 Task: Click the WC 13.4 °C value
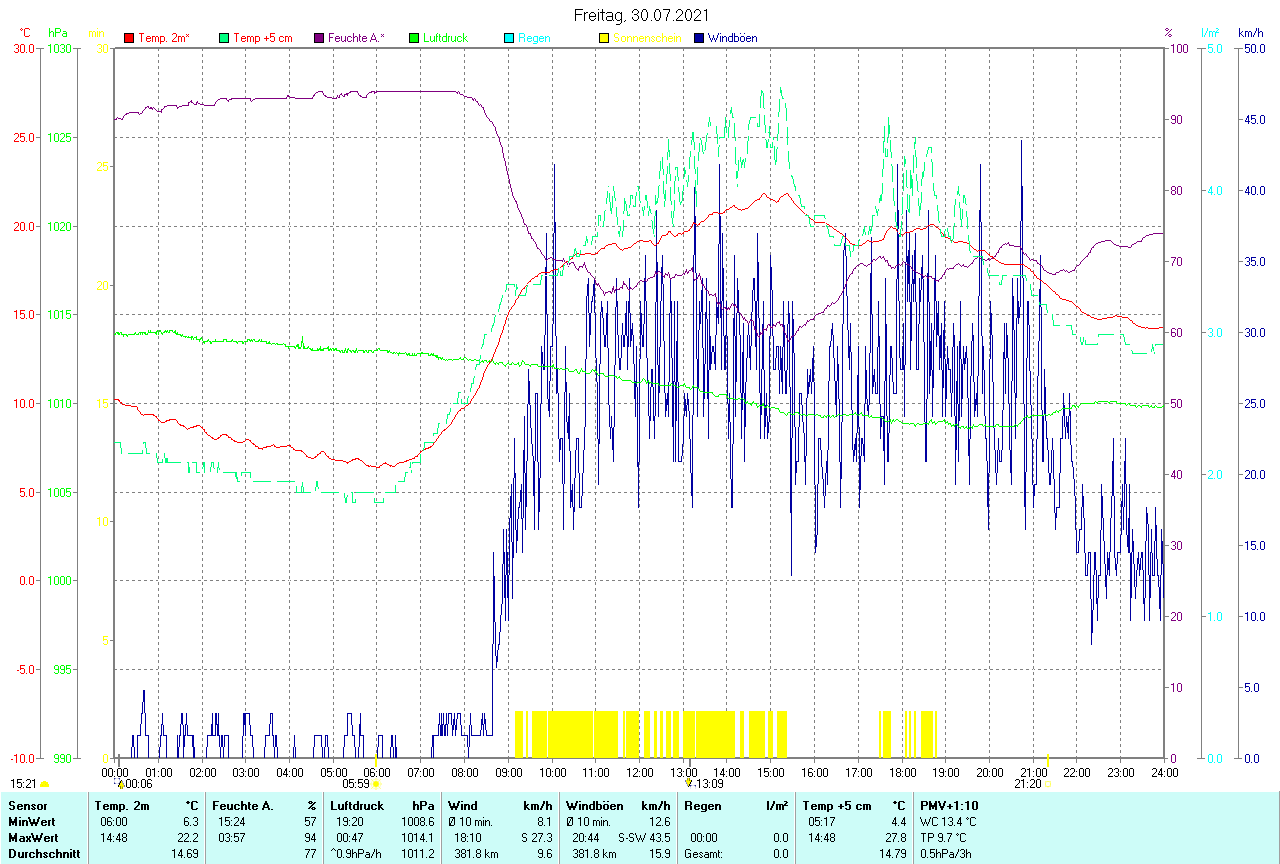tap(948, 822)
